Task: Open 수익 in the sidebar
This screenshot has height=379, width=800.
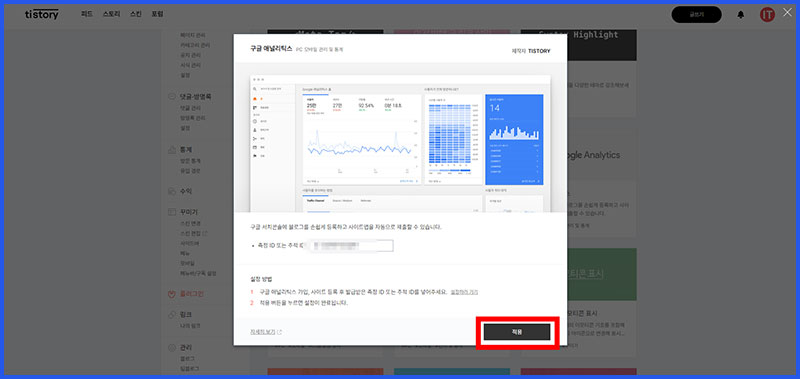Action: click(186, 191)
